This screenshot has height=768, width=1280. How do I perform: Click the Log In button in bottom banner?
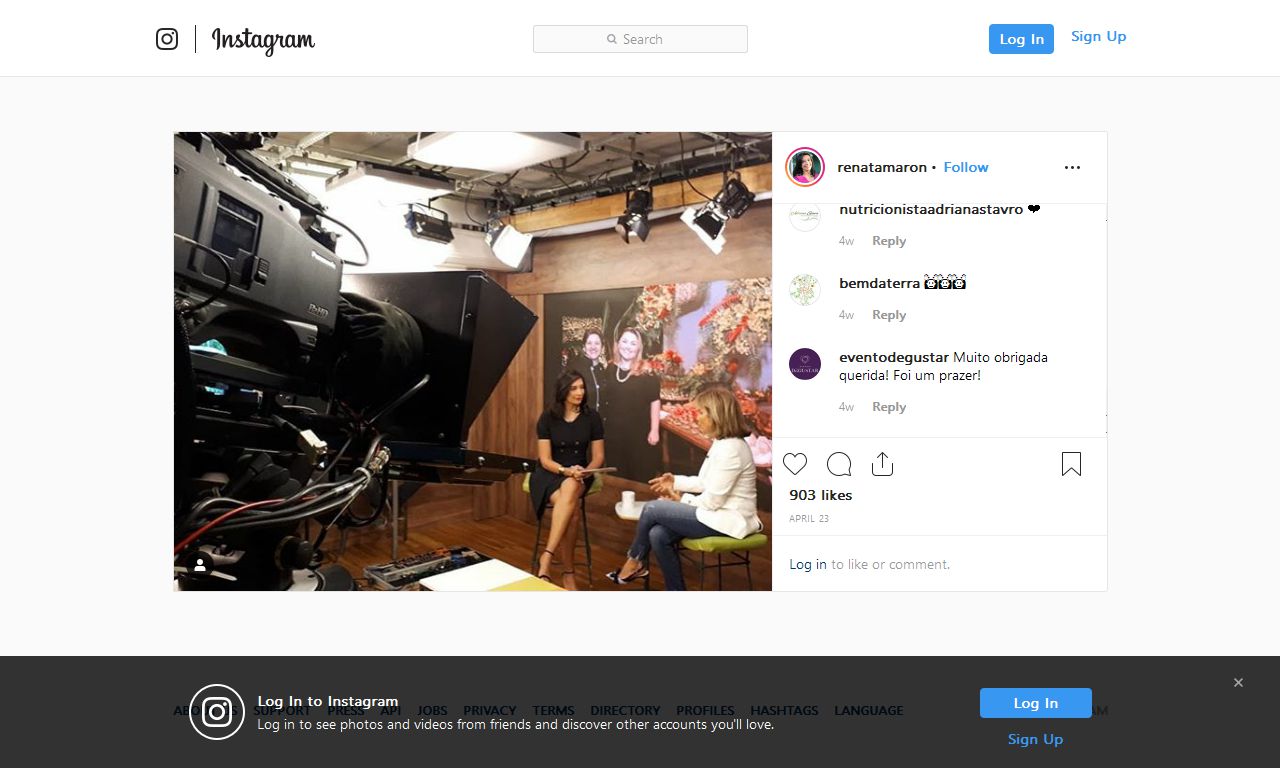pyautogui.click(x=1035, y=703)
